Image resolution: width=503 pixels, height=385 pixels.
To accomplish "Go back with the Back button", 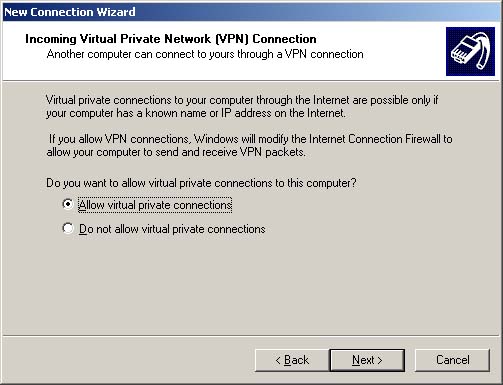I will coord(292,360).
